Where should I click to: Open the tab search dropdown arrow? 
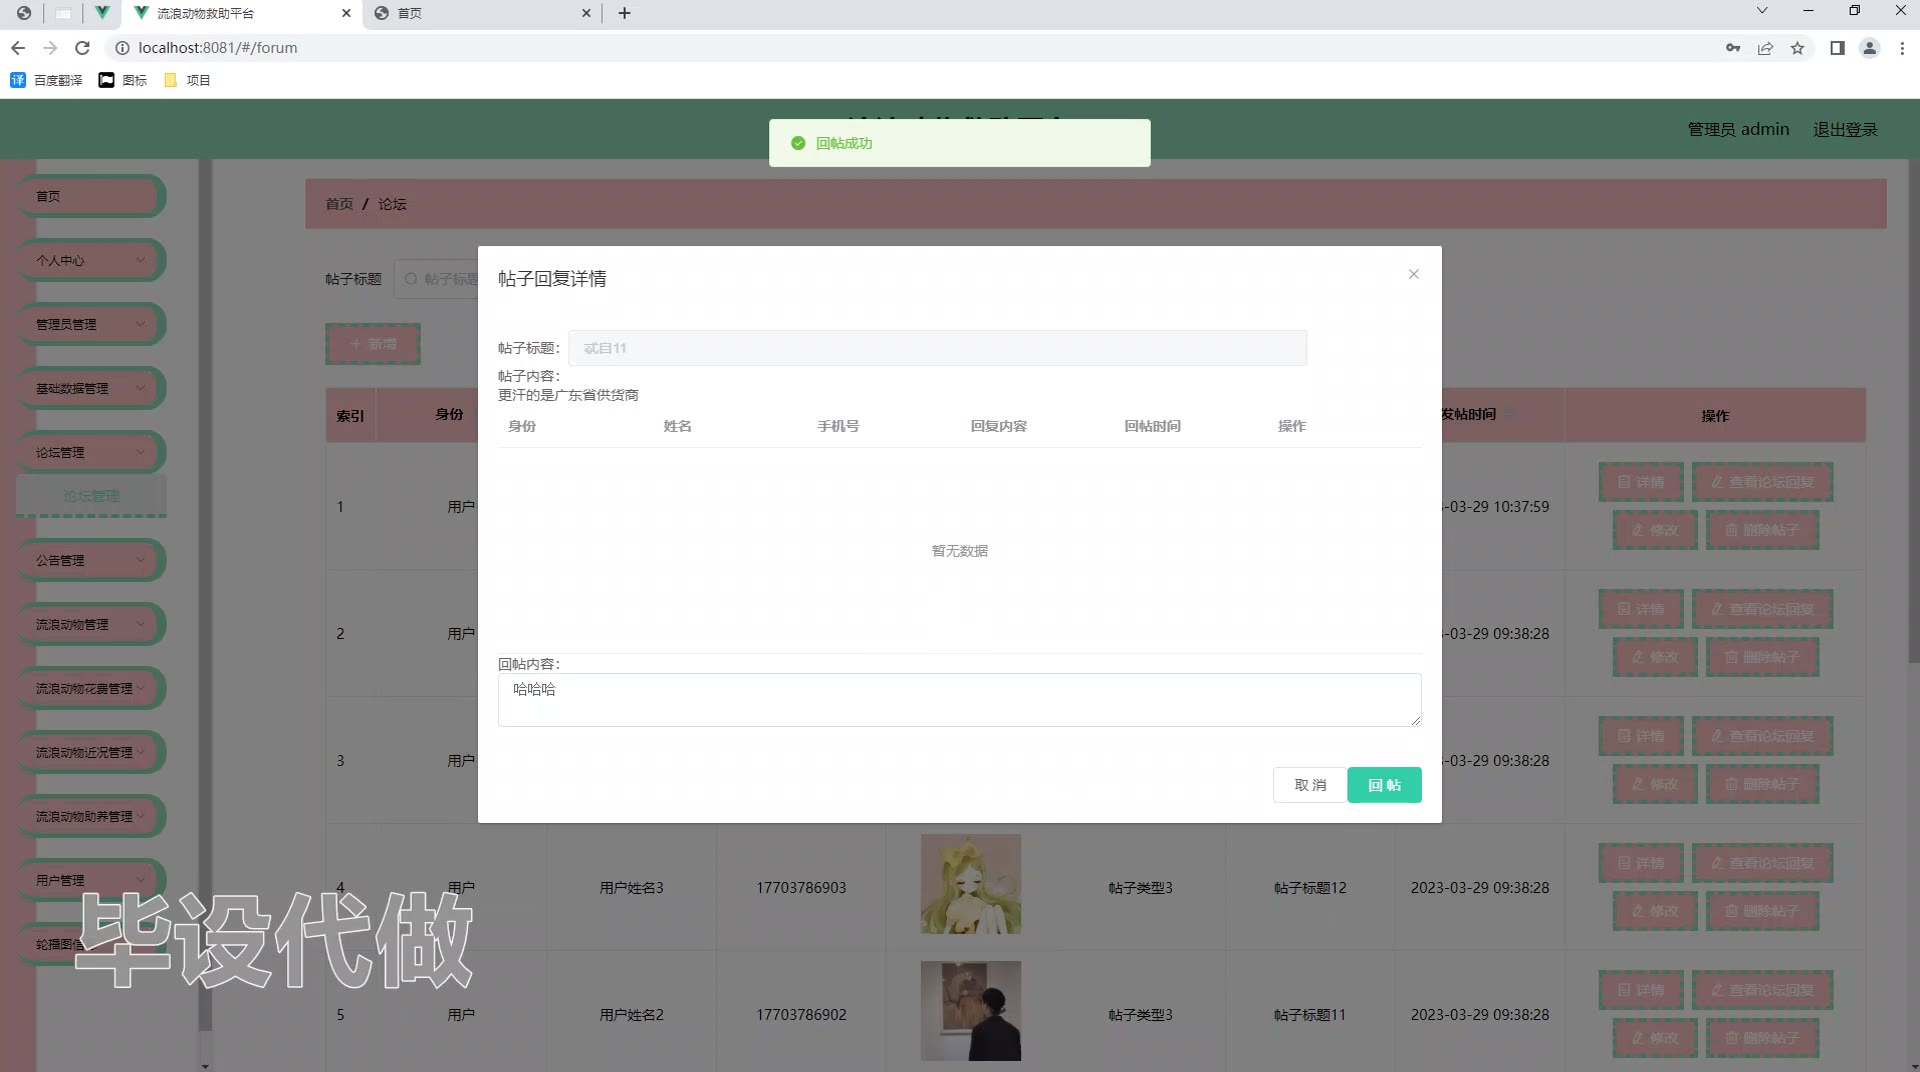[1762, 11]
